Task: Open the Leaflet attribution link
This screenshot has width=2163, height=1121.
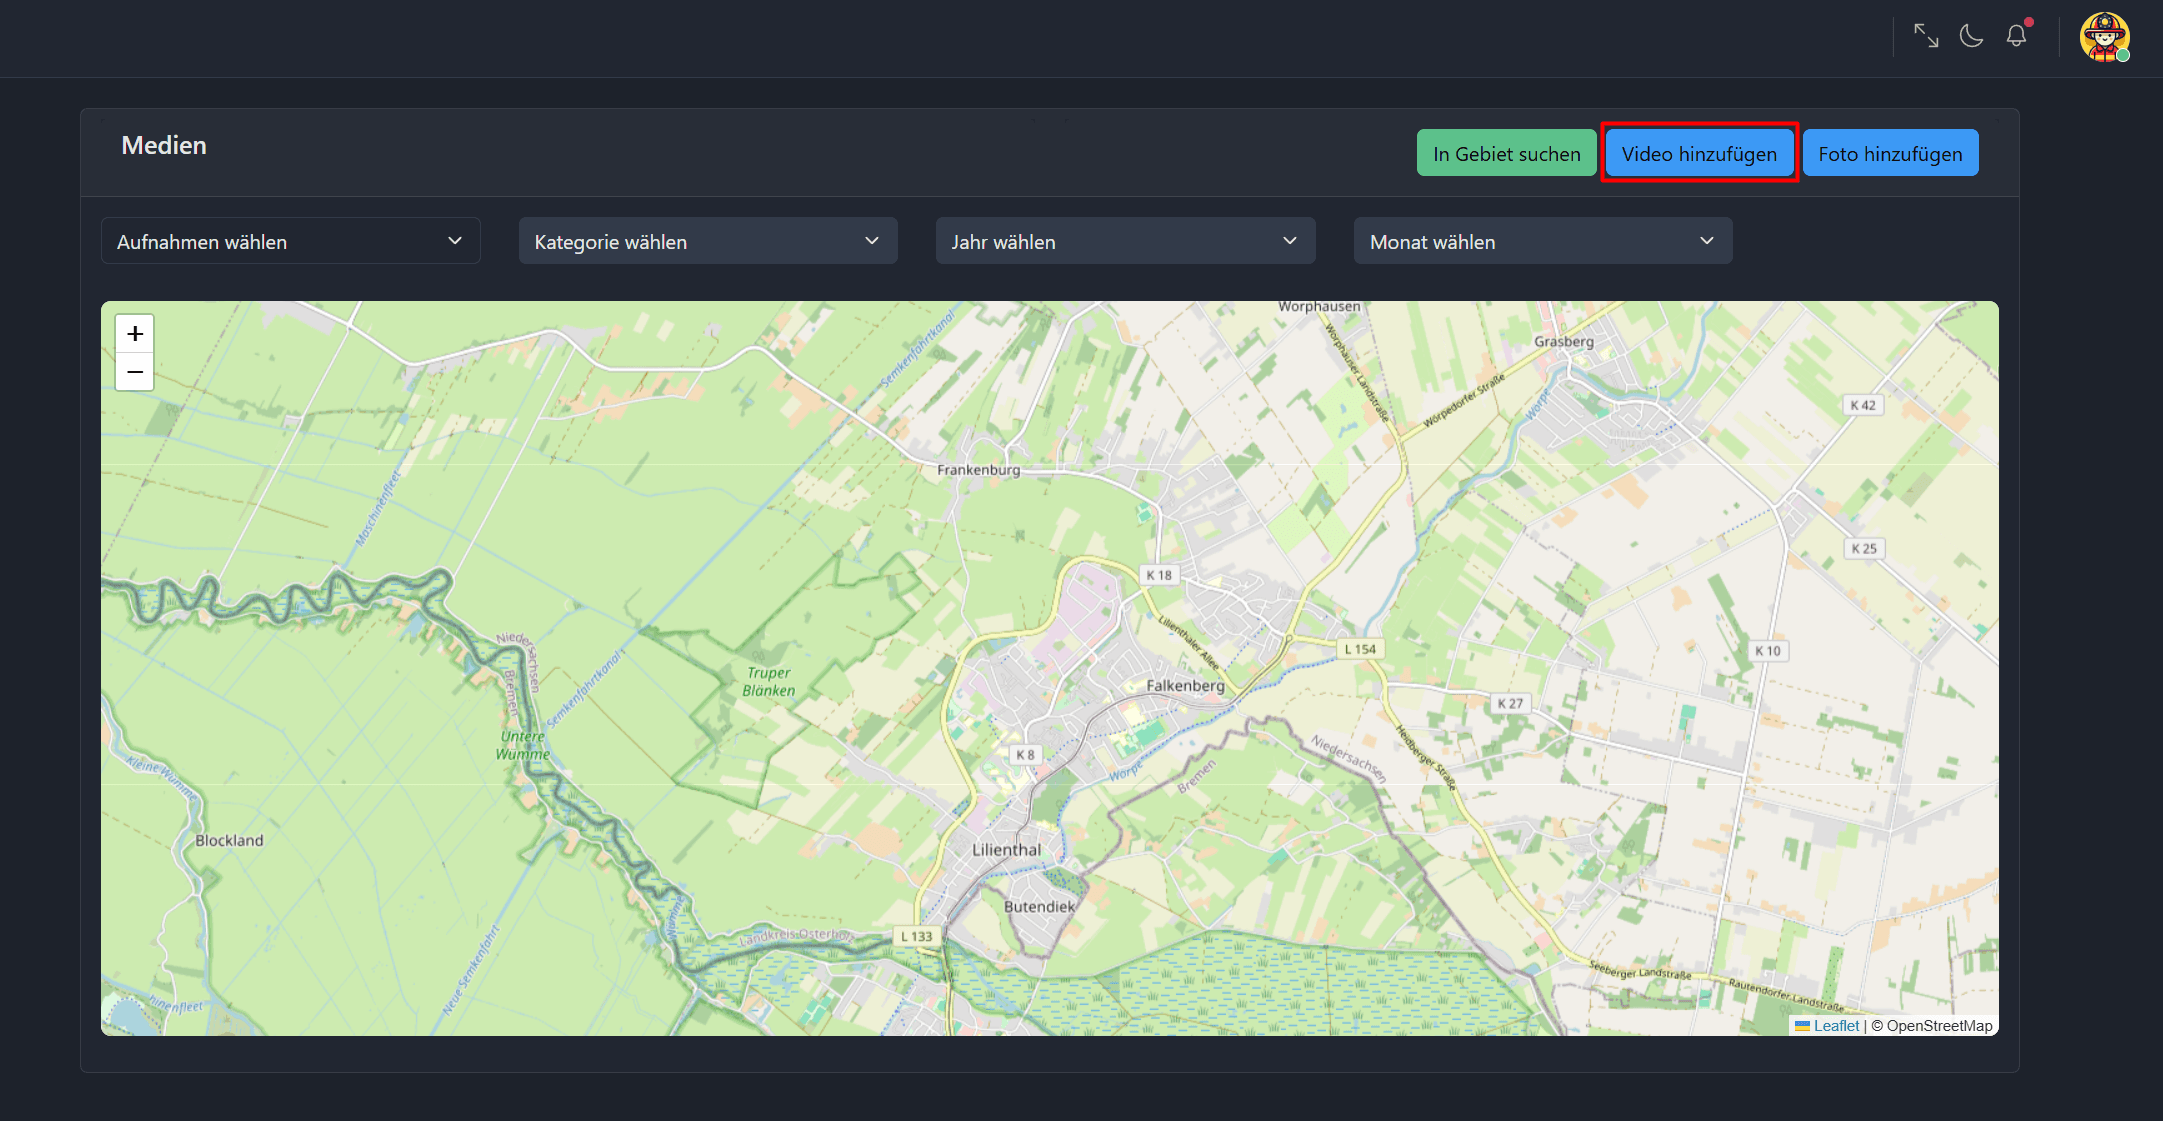Action: pos(1836,1026)
